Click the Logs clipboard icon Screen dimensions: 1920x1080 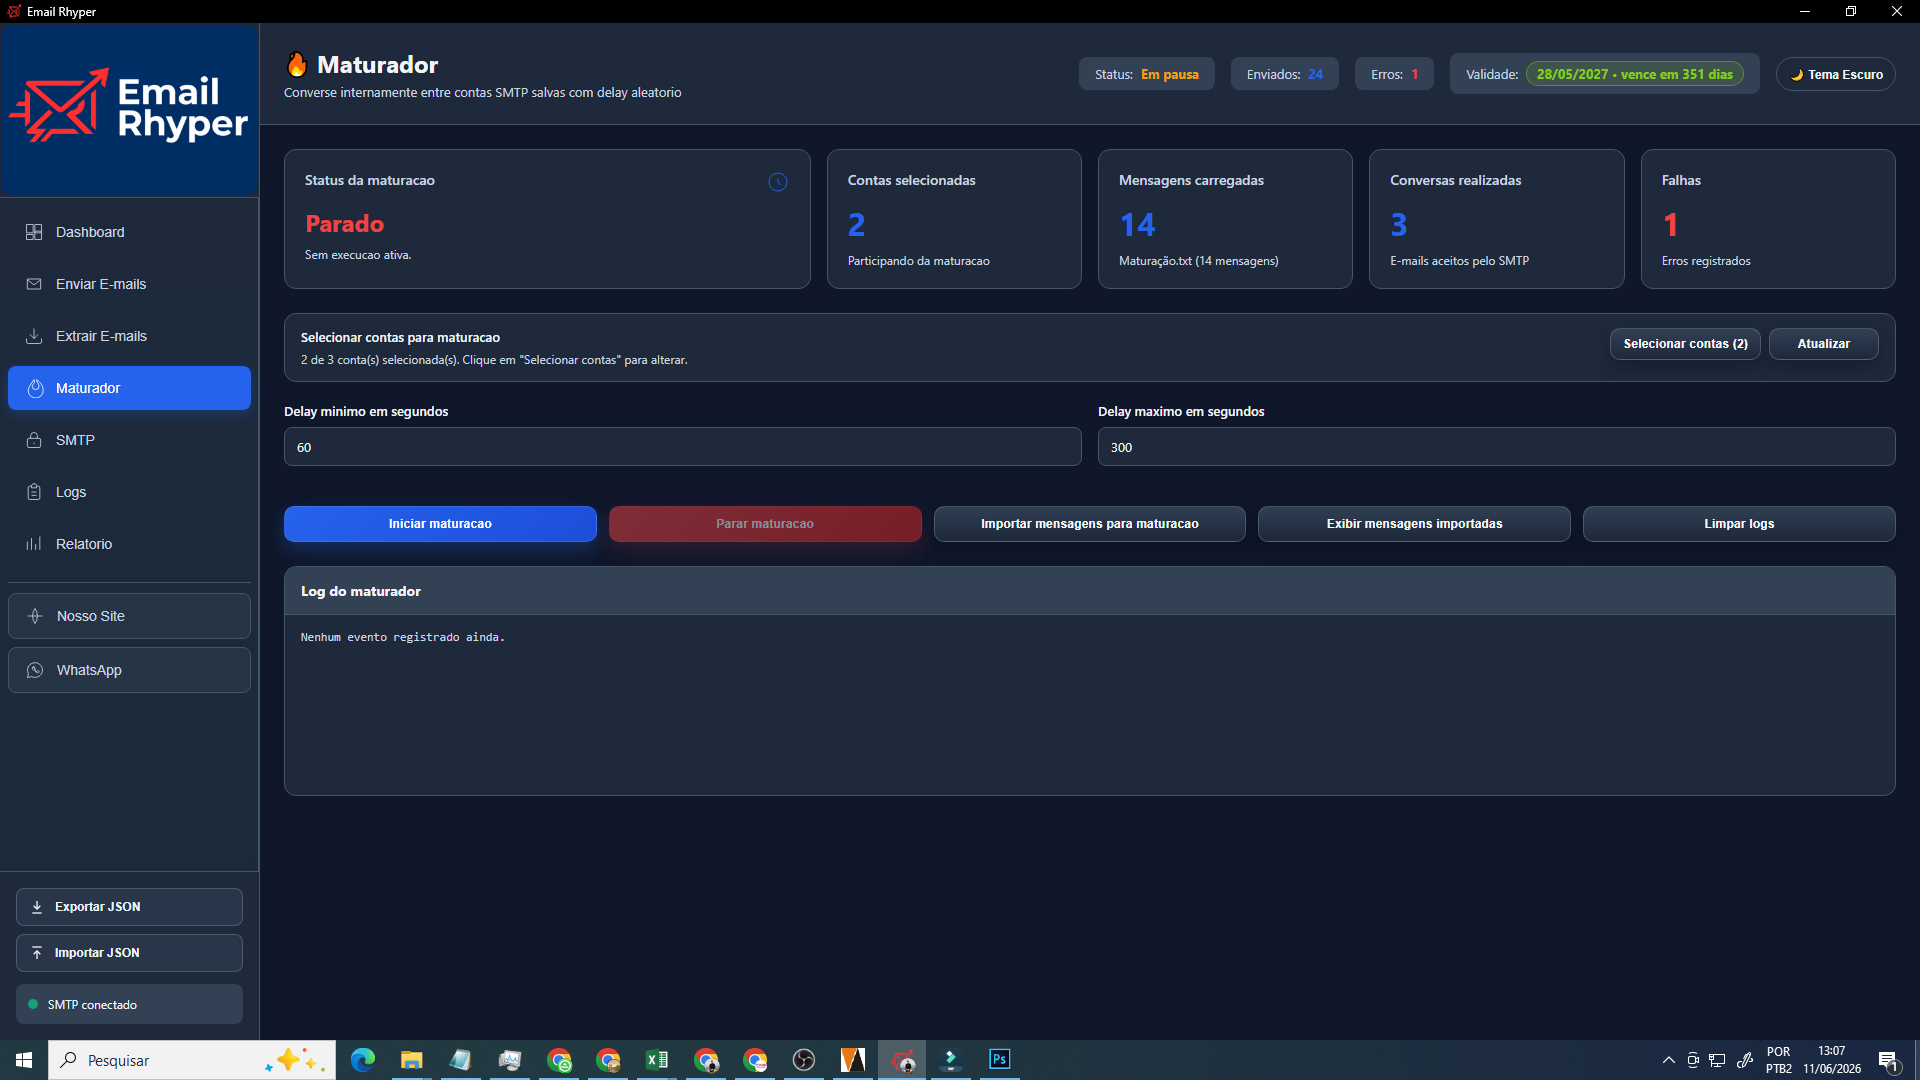coord(34,492)
